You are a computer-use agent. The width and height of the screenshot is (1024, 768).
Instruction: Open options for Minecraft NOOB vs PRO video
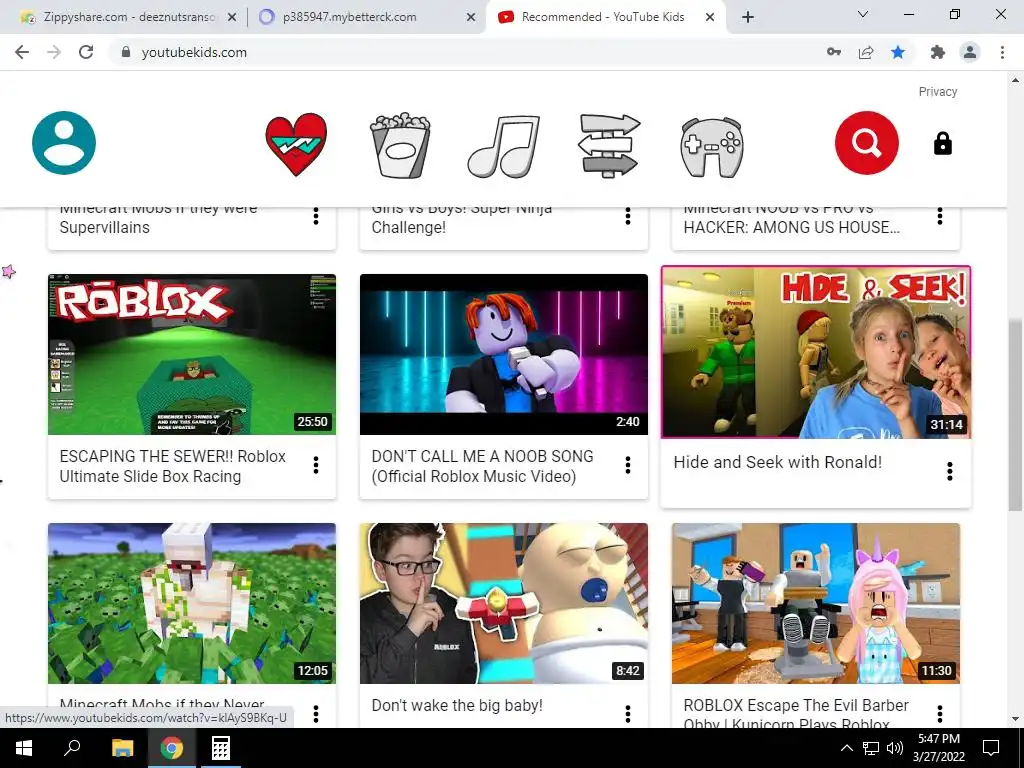(x=940, y=216)
